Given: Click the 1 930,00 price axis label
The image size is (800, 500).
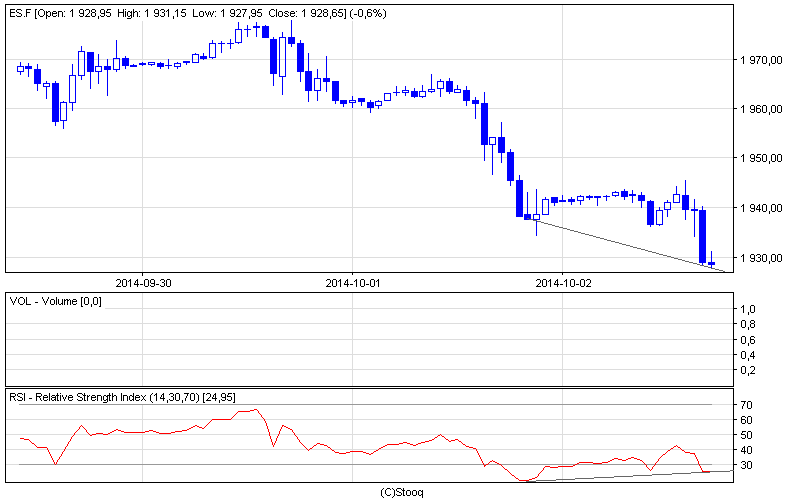Looking at the screenshot, I should 761,258.
